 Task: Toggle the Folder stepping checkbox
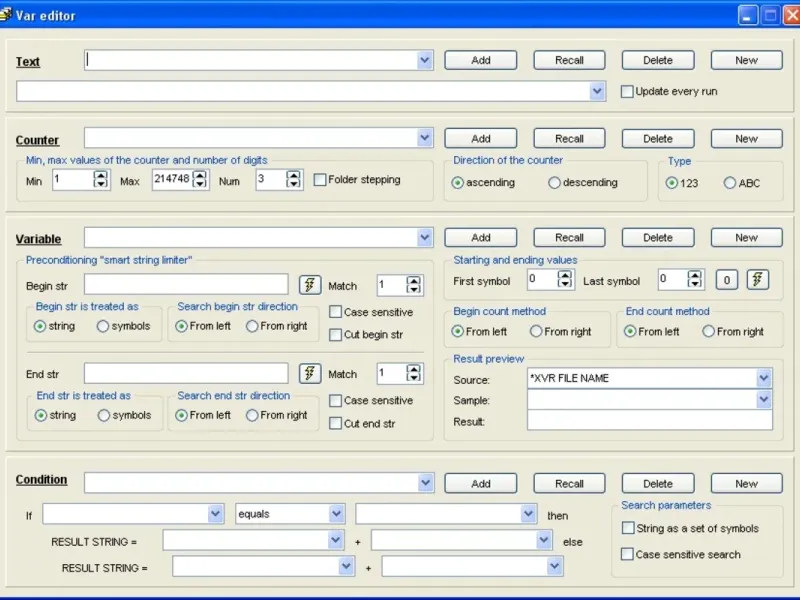click(x=320, y=180)
